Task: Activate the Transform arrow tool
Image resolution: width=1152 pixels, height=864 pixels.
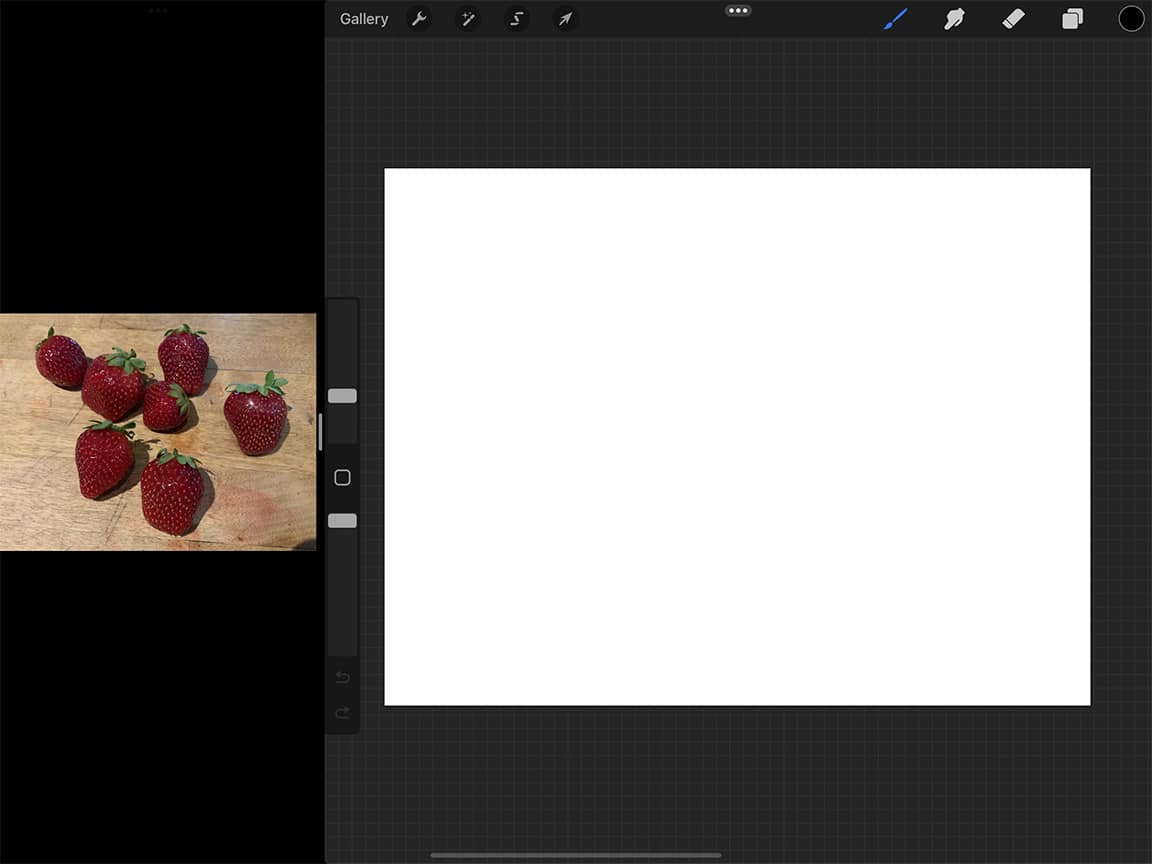Action: (x=564, y=18)
